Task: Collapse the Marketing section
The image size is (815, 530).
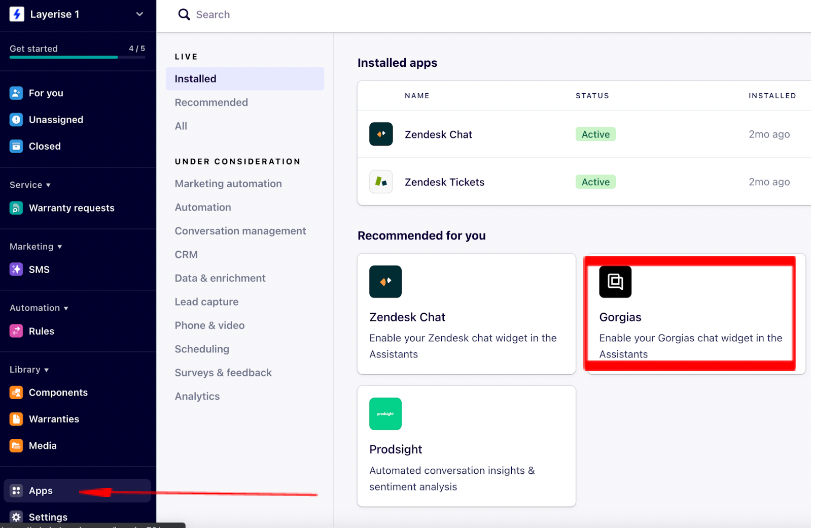Action: [x=35, y=246]
